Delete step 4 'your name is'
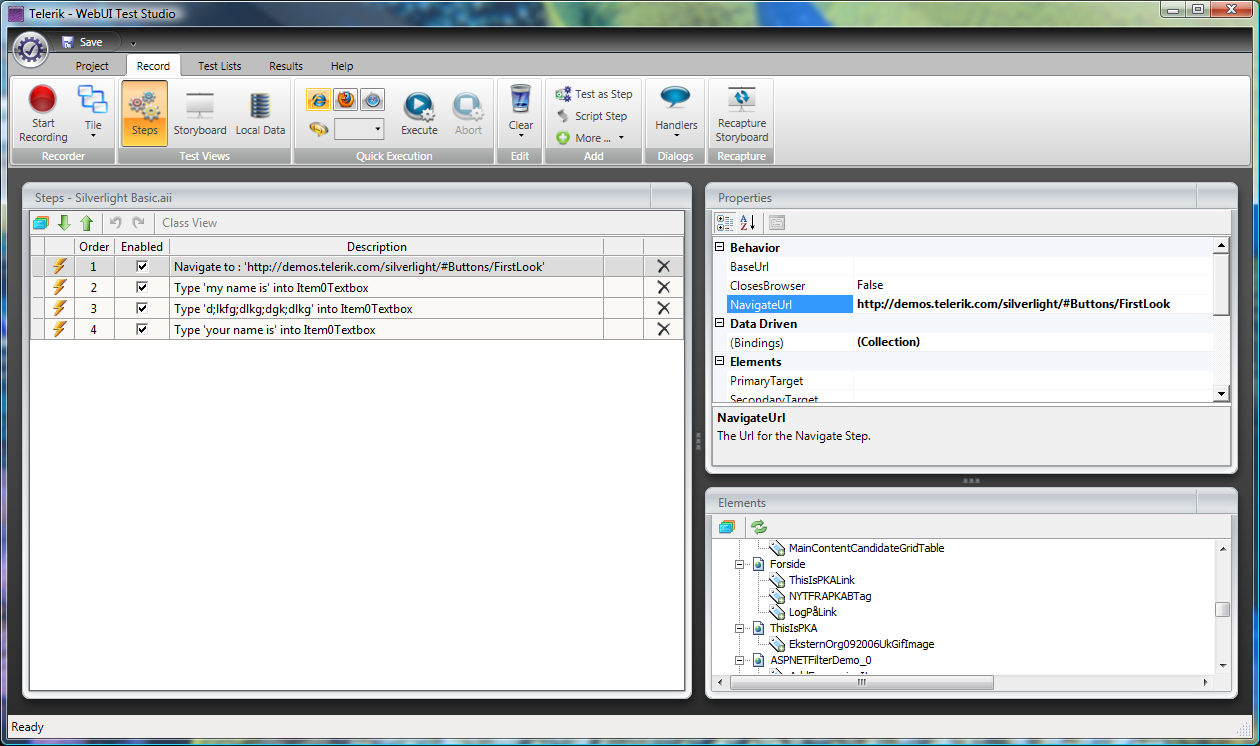 [x=663, y=329]
